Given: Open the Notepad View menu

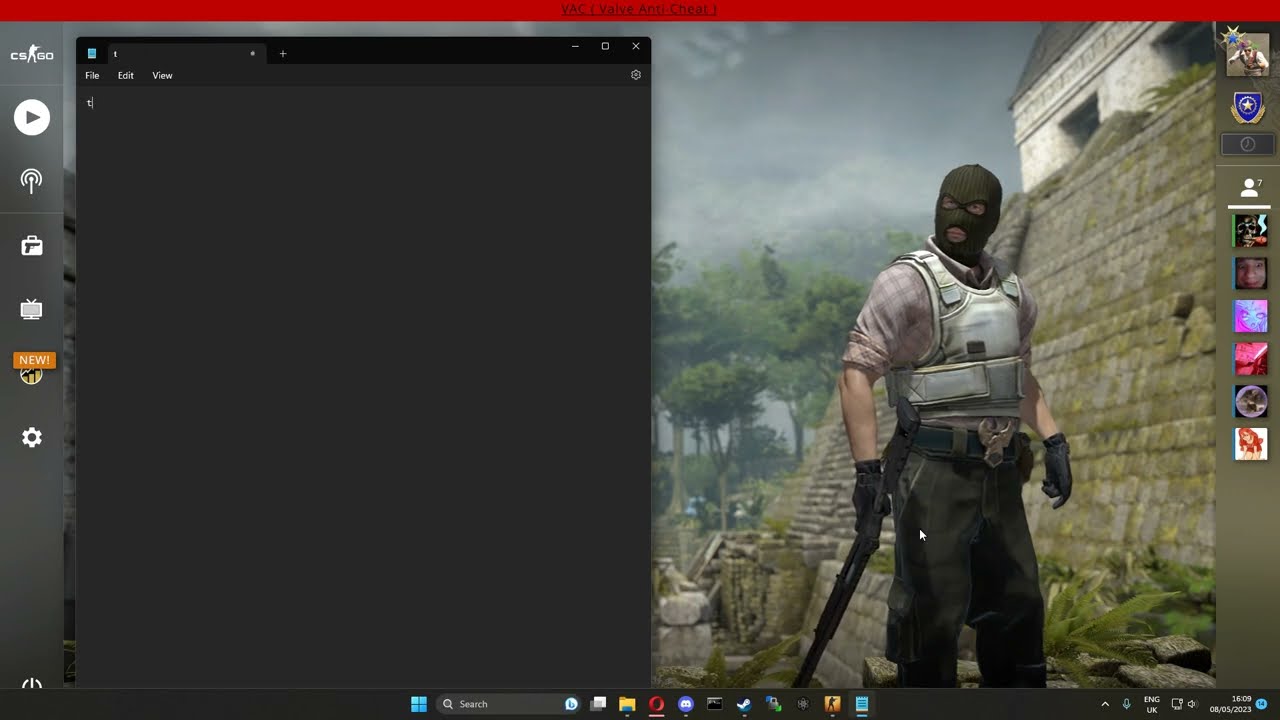Looking at the screenshot, I should 162,75.
